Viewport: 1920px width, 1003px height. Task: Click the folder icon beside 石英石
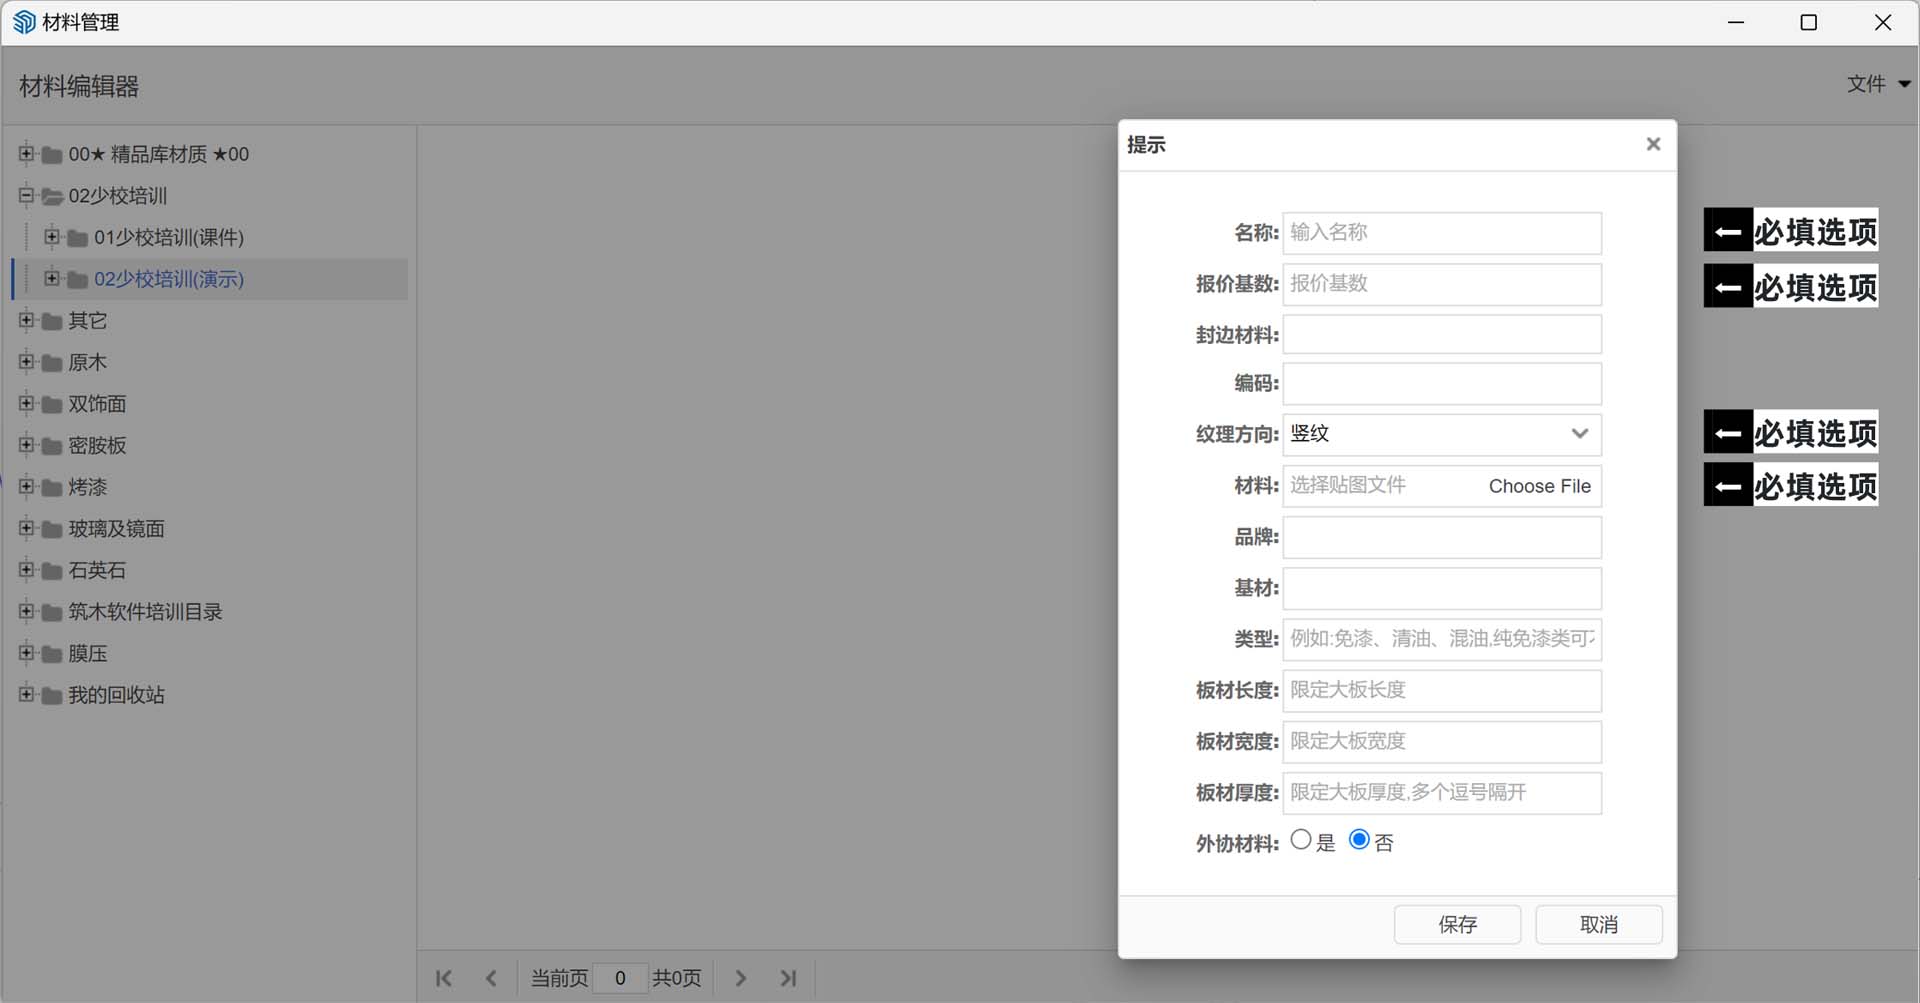tap(49, 570)
